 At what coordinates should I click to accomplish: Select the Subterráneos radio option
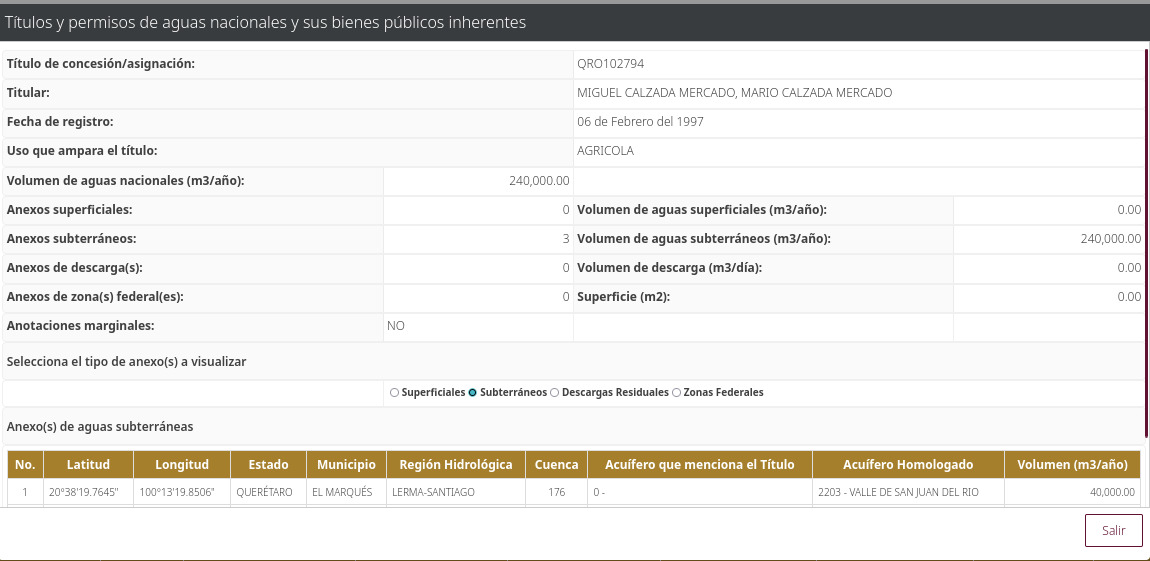tap(472, 393)
